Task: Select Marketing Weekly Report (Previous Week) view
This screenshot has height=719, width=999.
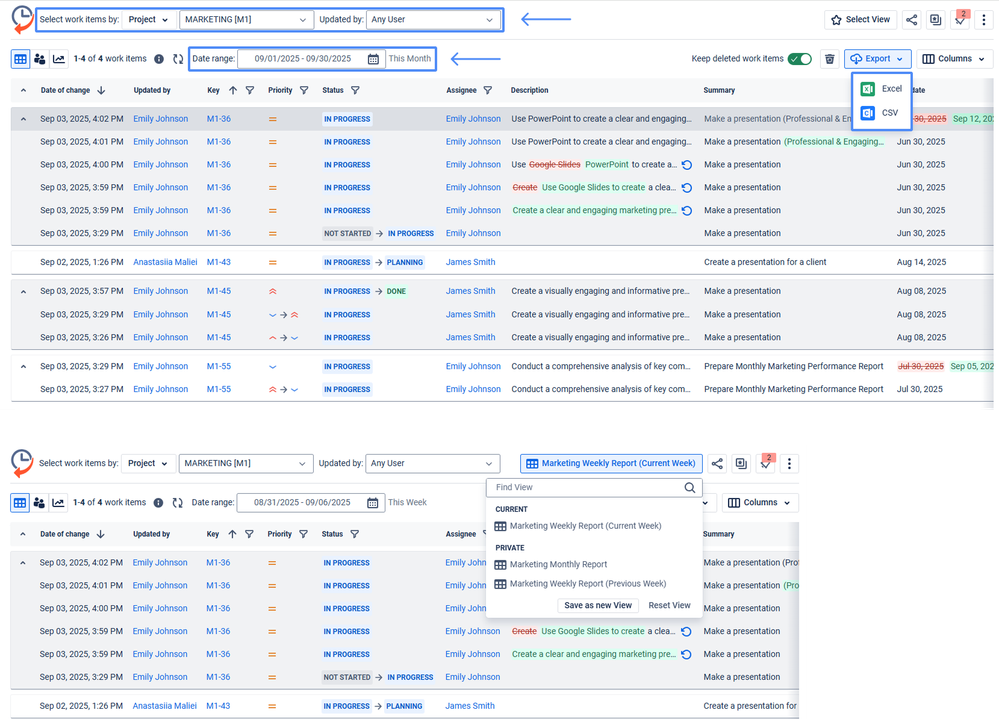Action: (x=580, y=583)
